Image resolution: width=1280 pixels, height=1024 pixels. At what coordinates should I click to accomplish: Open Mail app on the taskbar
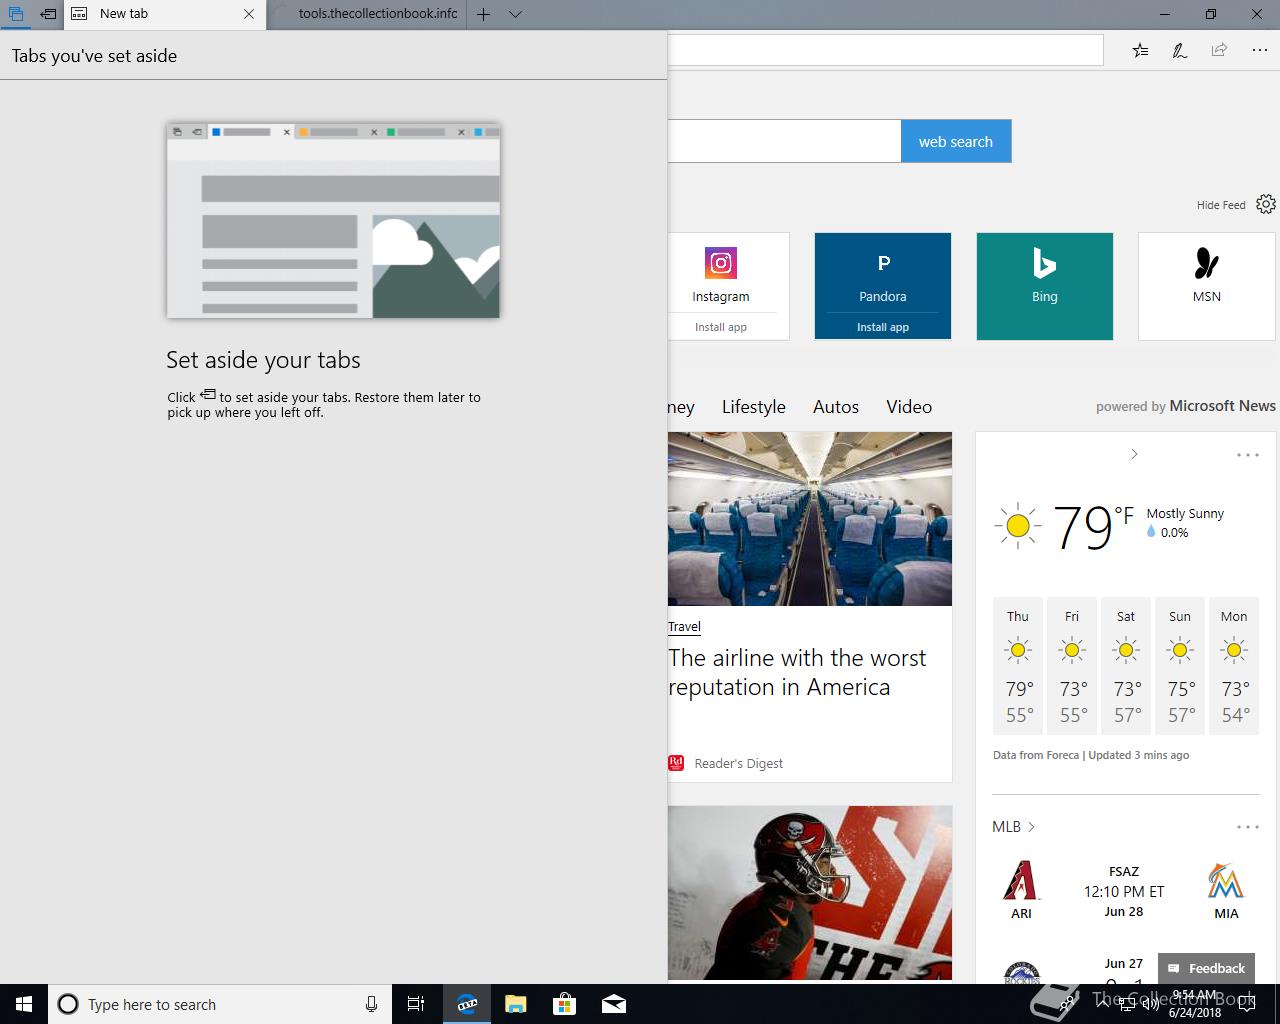point(613,1004)
